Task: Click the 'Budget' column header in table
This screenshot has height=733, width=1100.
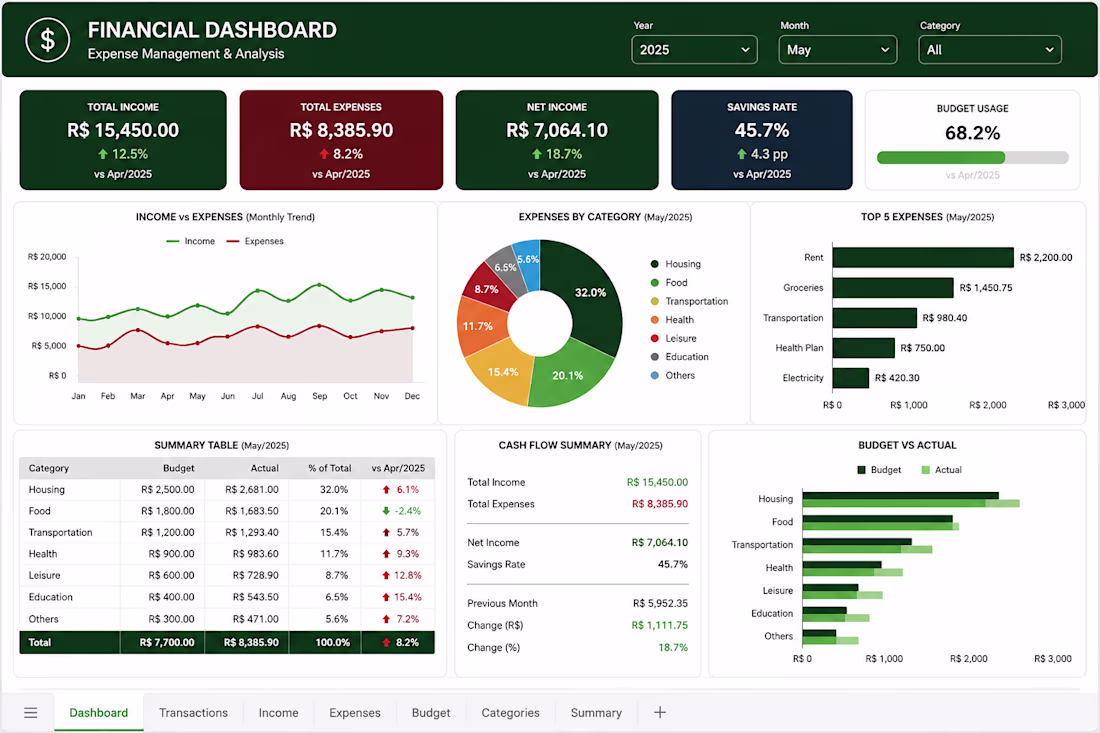Action: pos(178,468)
